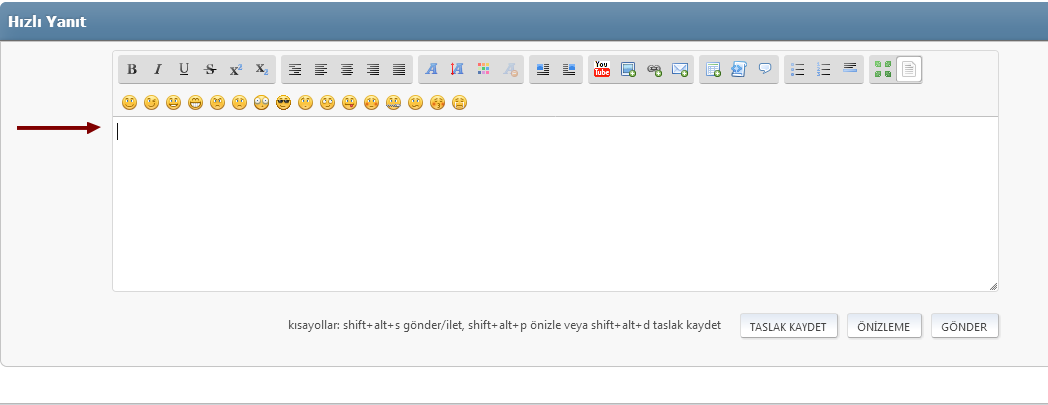
Task: Insert a quote bubble
Action: click(765, 69)
